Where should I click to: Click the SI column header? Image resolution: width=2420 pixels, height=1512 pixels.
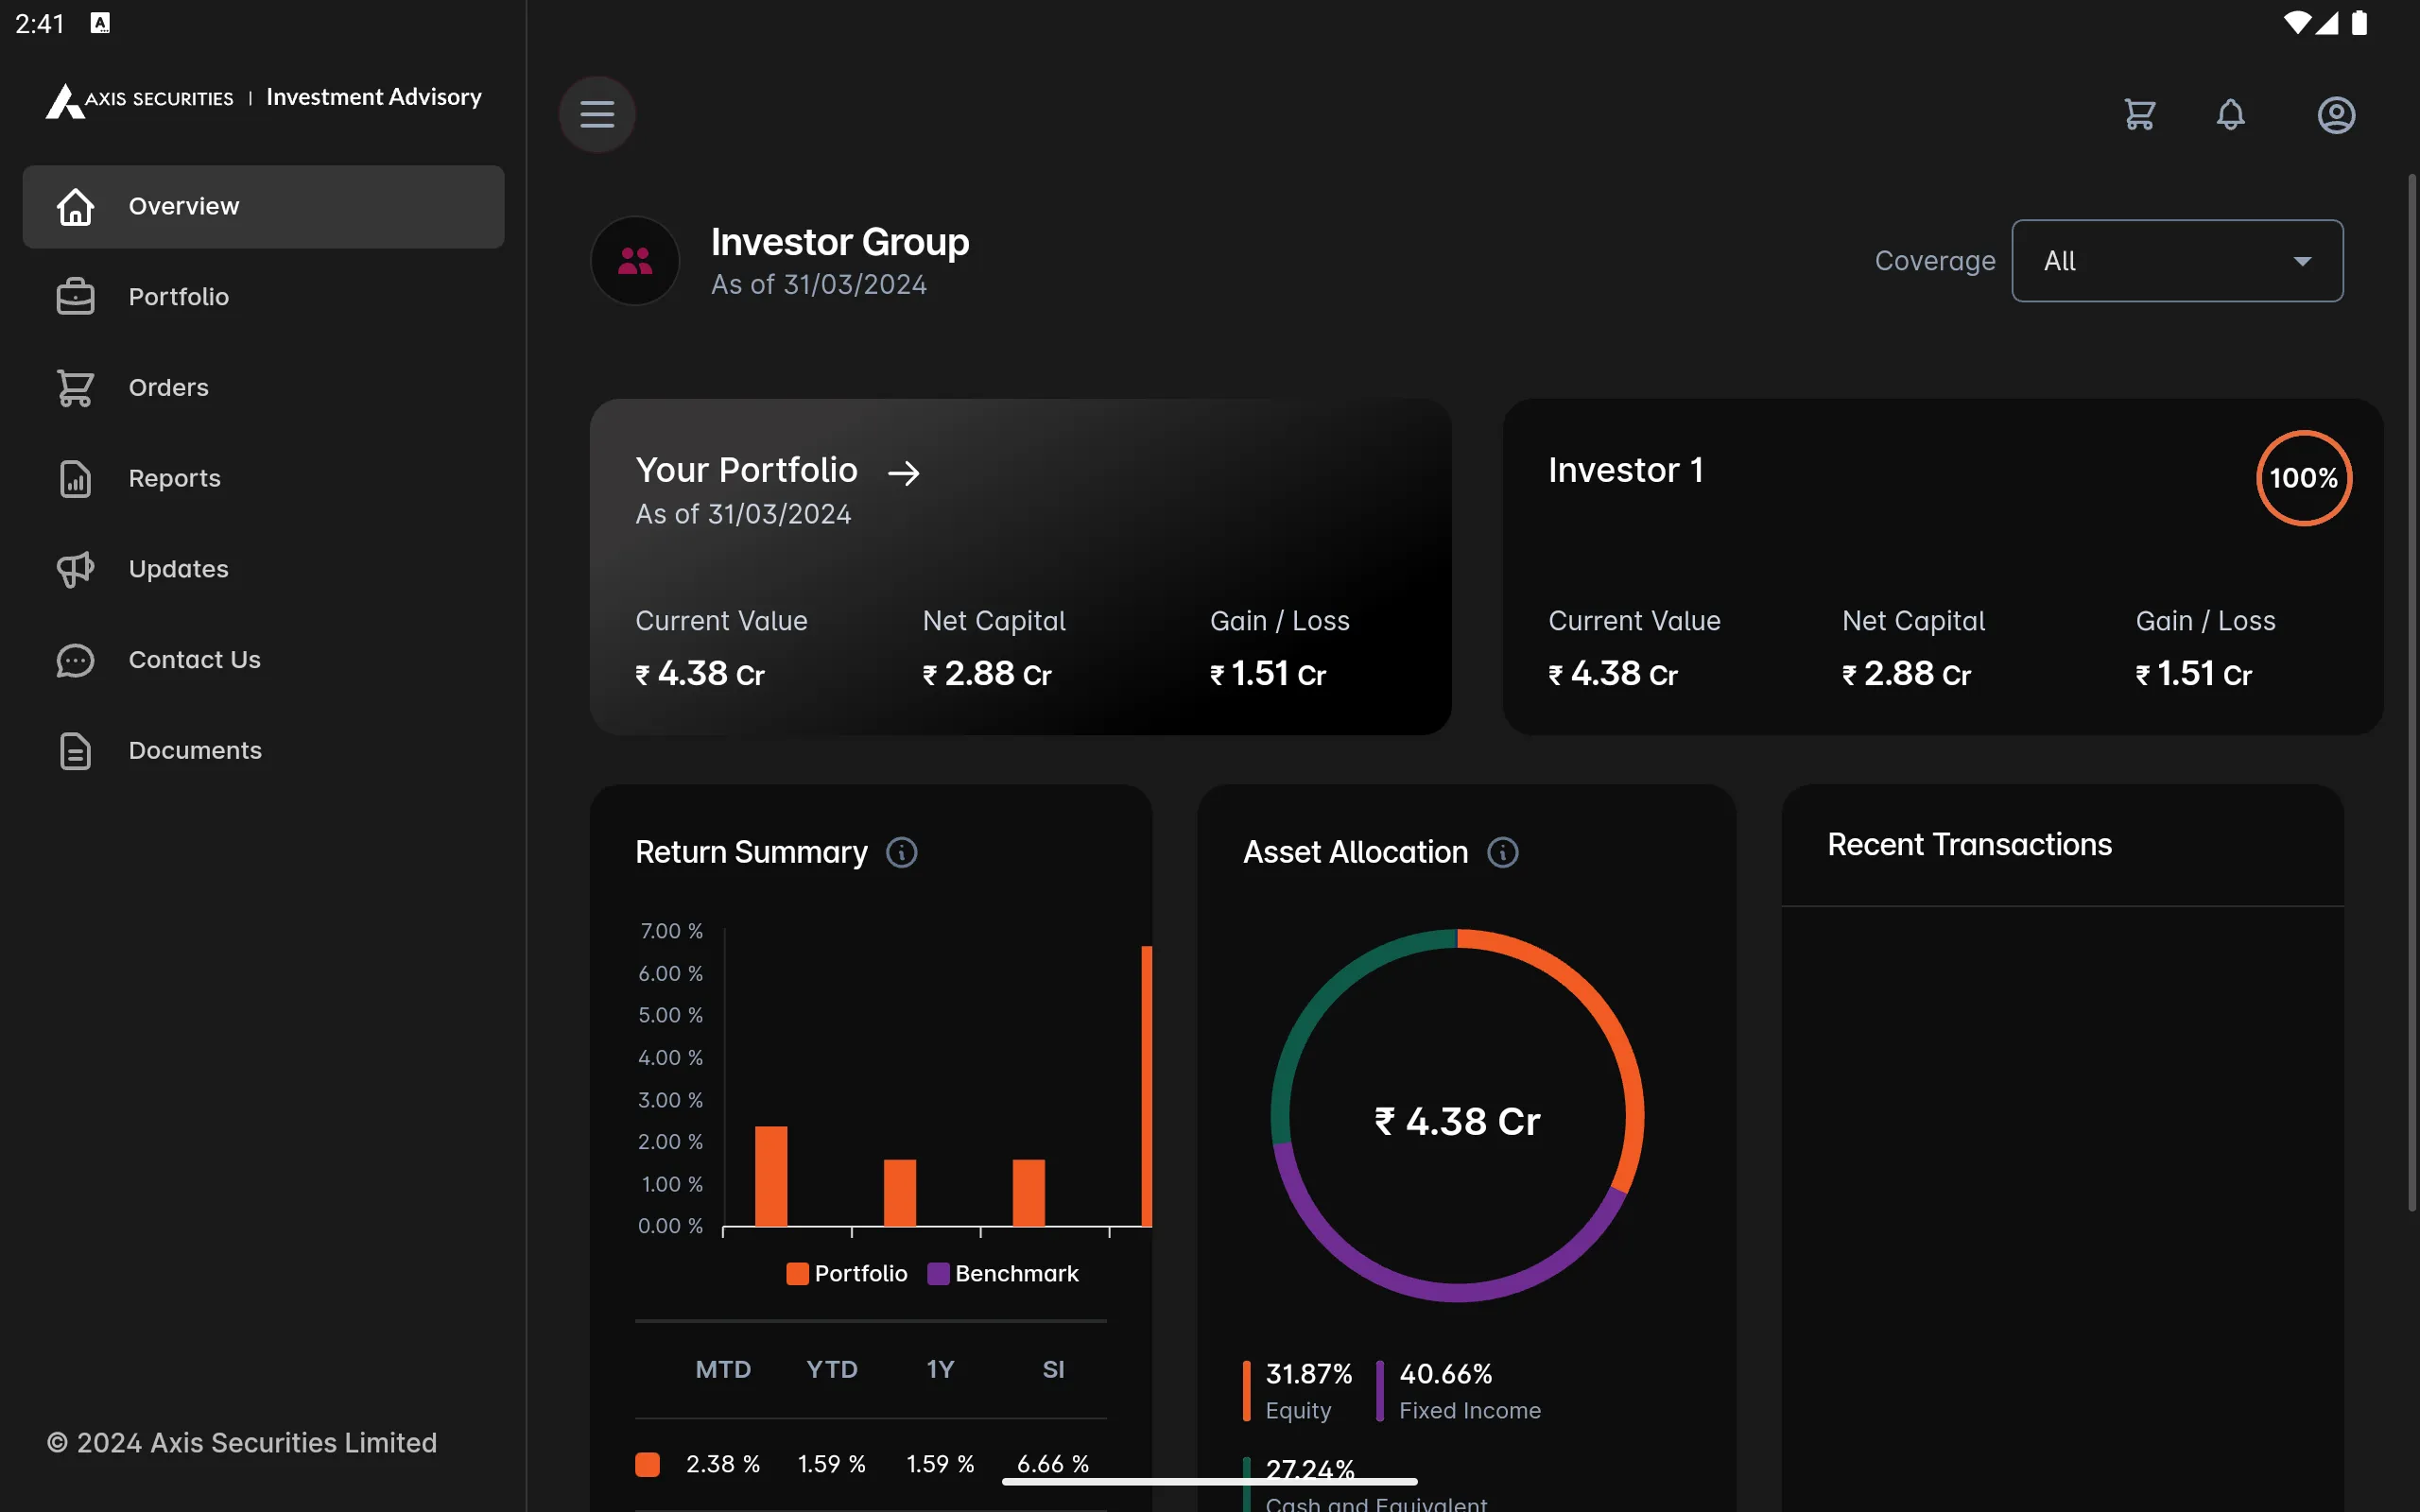(1053, 1369)
